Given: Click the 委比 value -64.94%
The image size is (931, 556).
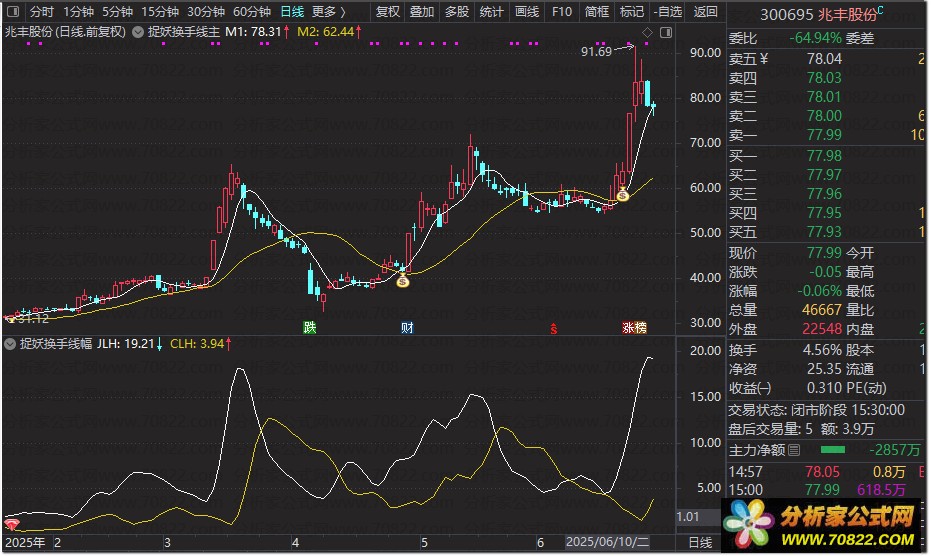Looking at the screenshot, I should pos(815,38).
